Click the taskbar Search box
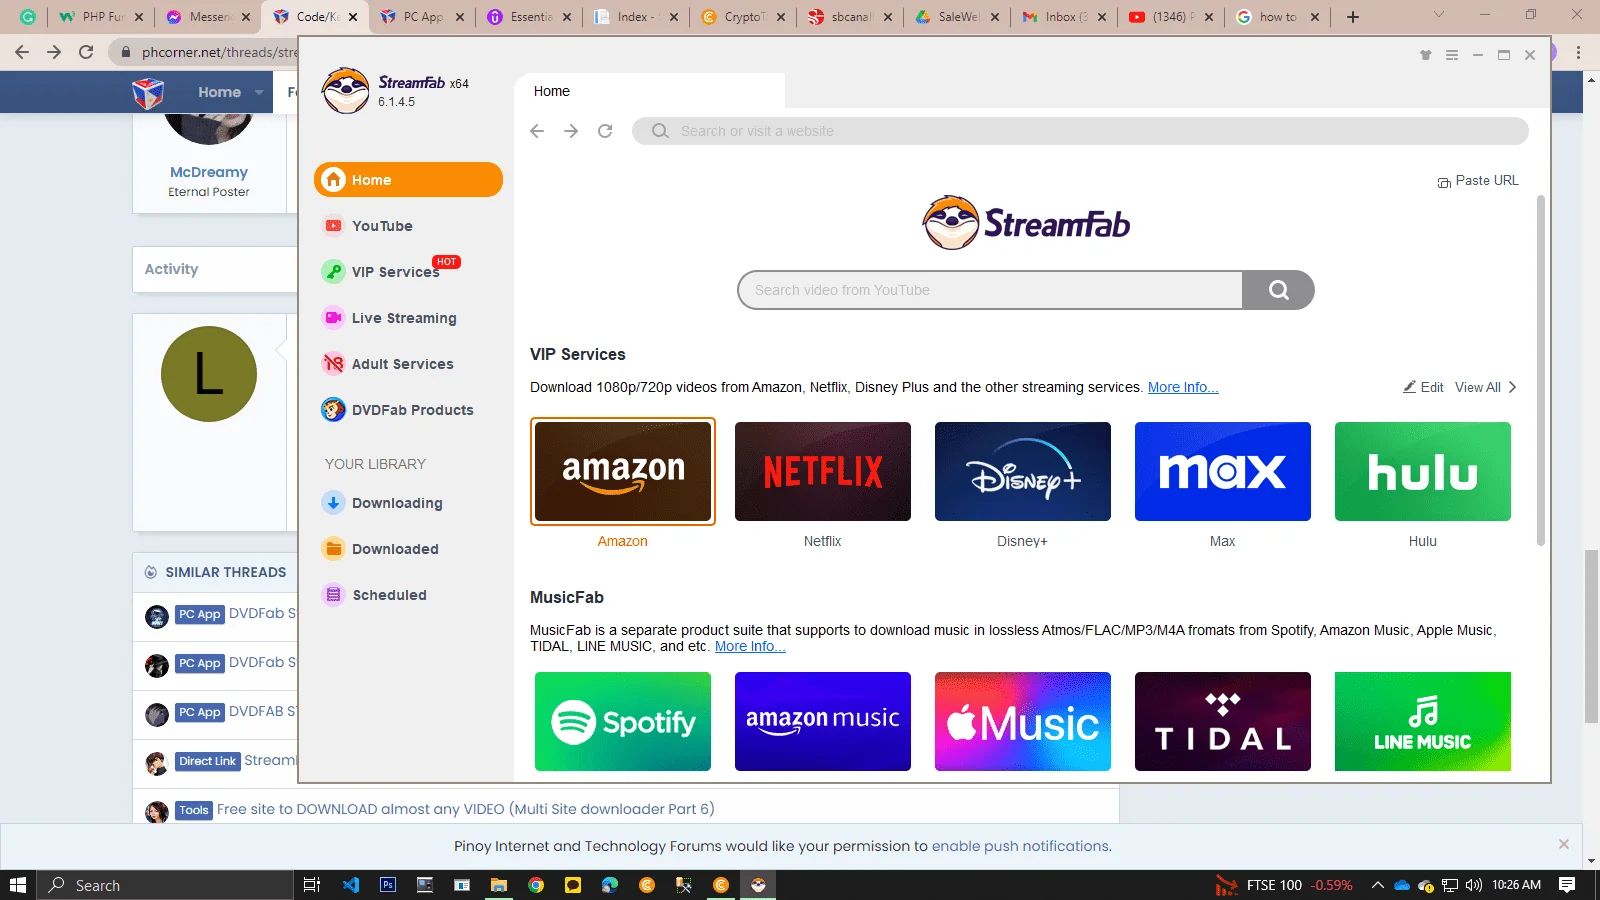Viewport: 1600px width, 900px height. pyautogui.click(x=165, y=885)
